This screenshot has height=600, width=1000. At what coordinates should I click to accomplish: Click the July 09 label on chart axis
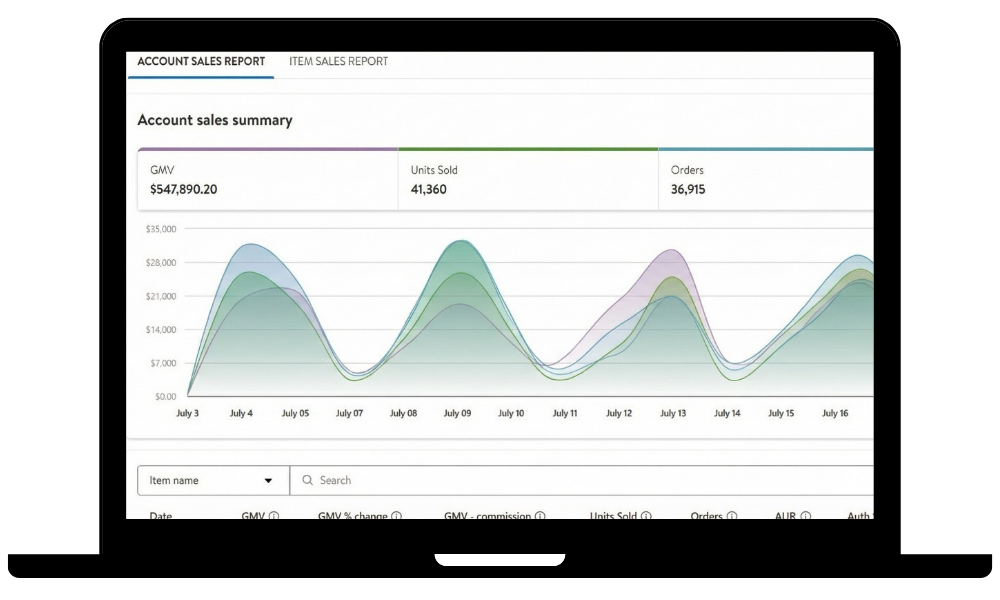[x=457, y=413]
